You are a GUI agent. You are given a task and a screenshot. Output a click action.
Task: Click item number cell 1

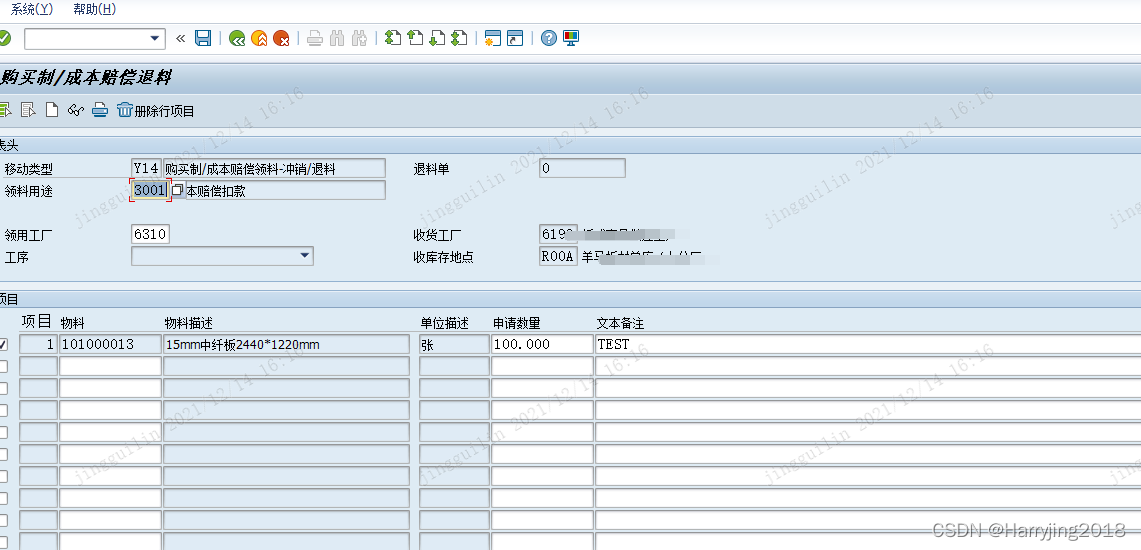tap(38, 345)
